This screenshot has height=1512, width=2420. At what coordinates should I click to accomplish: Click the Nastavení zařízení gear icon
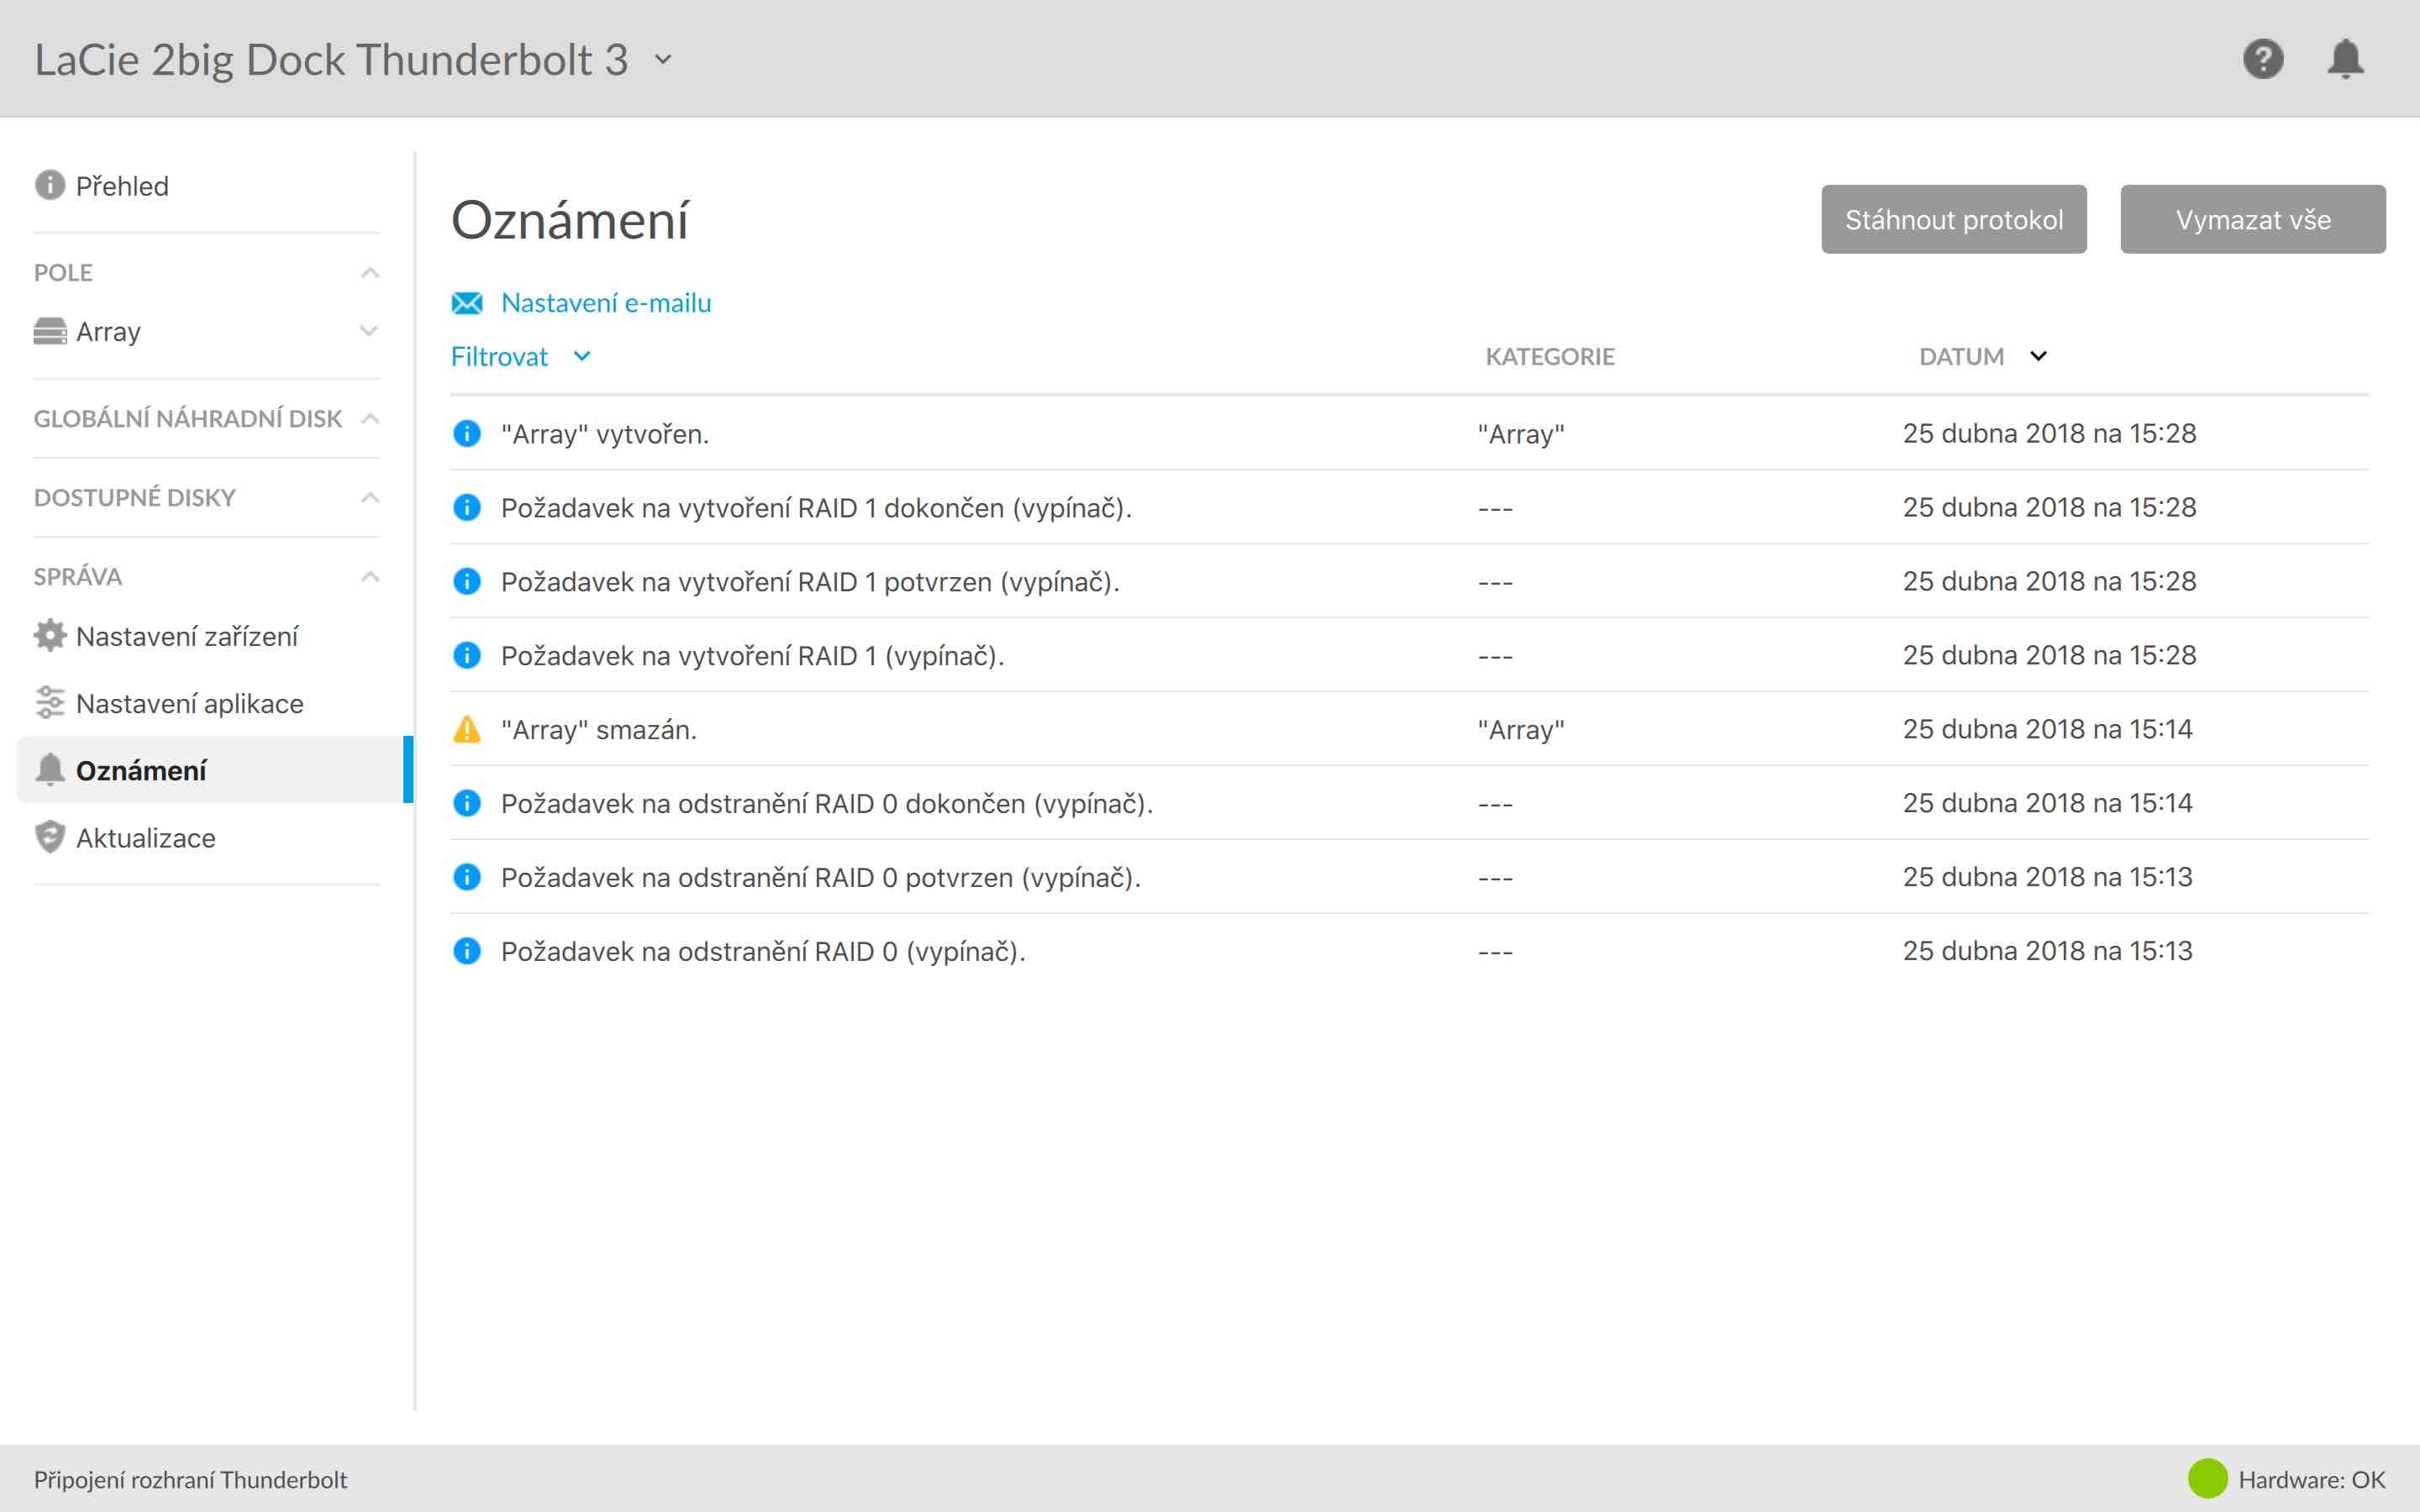pyautogui.click(x=49, y=636)
